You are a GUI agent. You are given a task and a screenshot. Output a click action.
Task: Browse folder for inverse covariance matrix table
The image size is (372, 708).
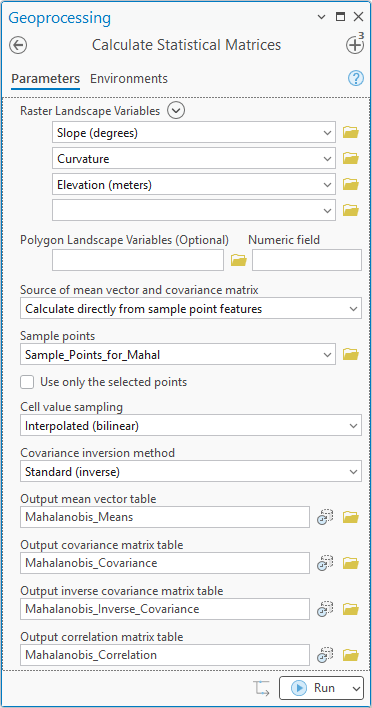(x=351, y=609)
